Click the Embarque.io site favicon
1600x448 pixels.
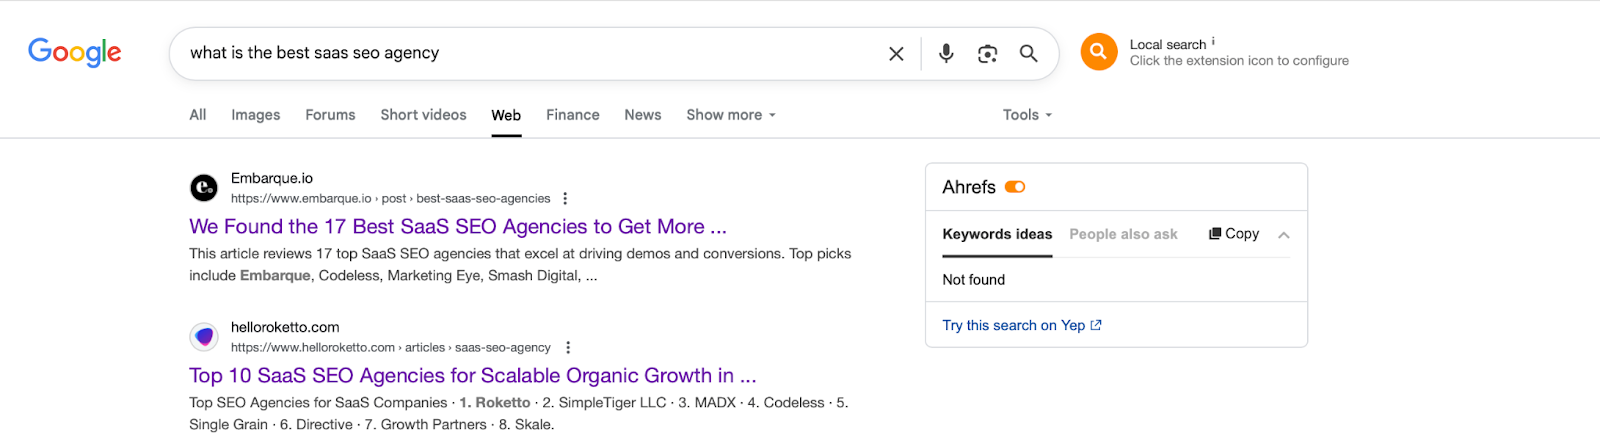[204, 187]
